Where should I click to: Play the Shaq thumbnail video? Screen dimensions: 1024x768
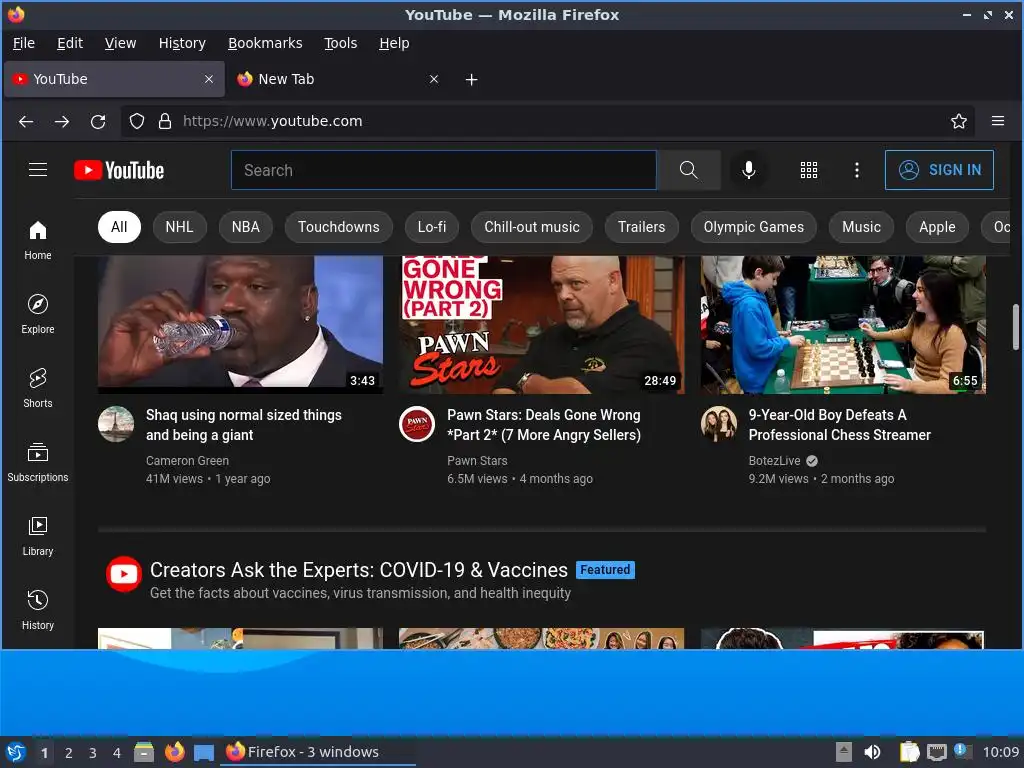tap(240, 325)
